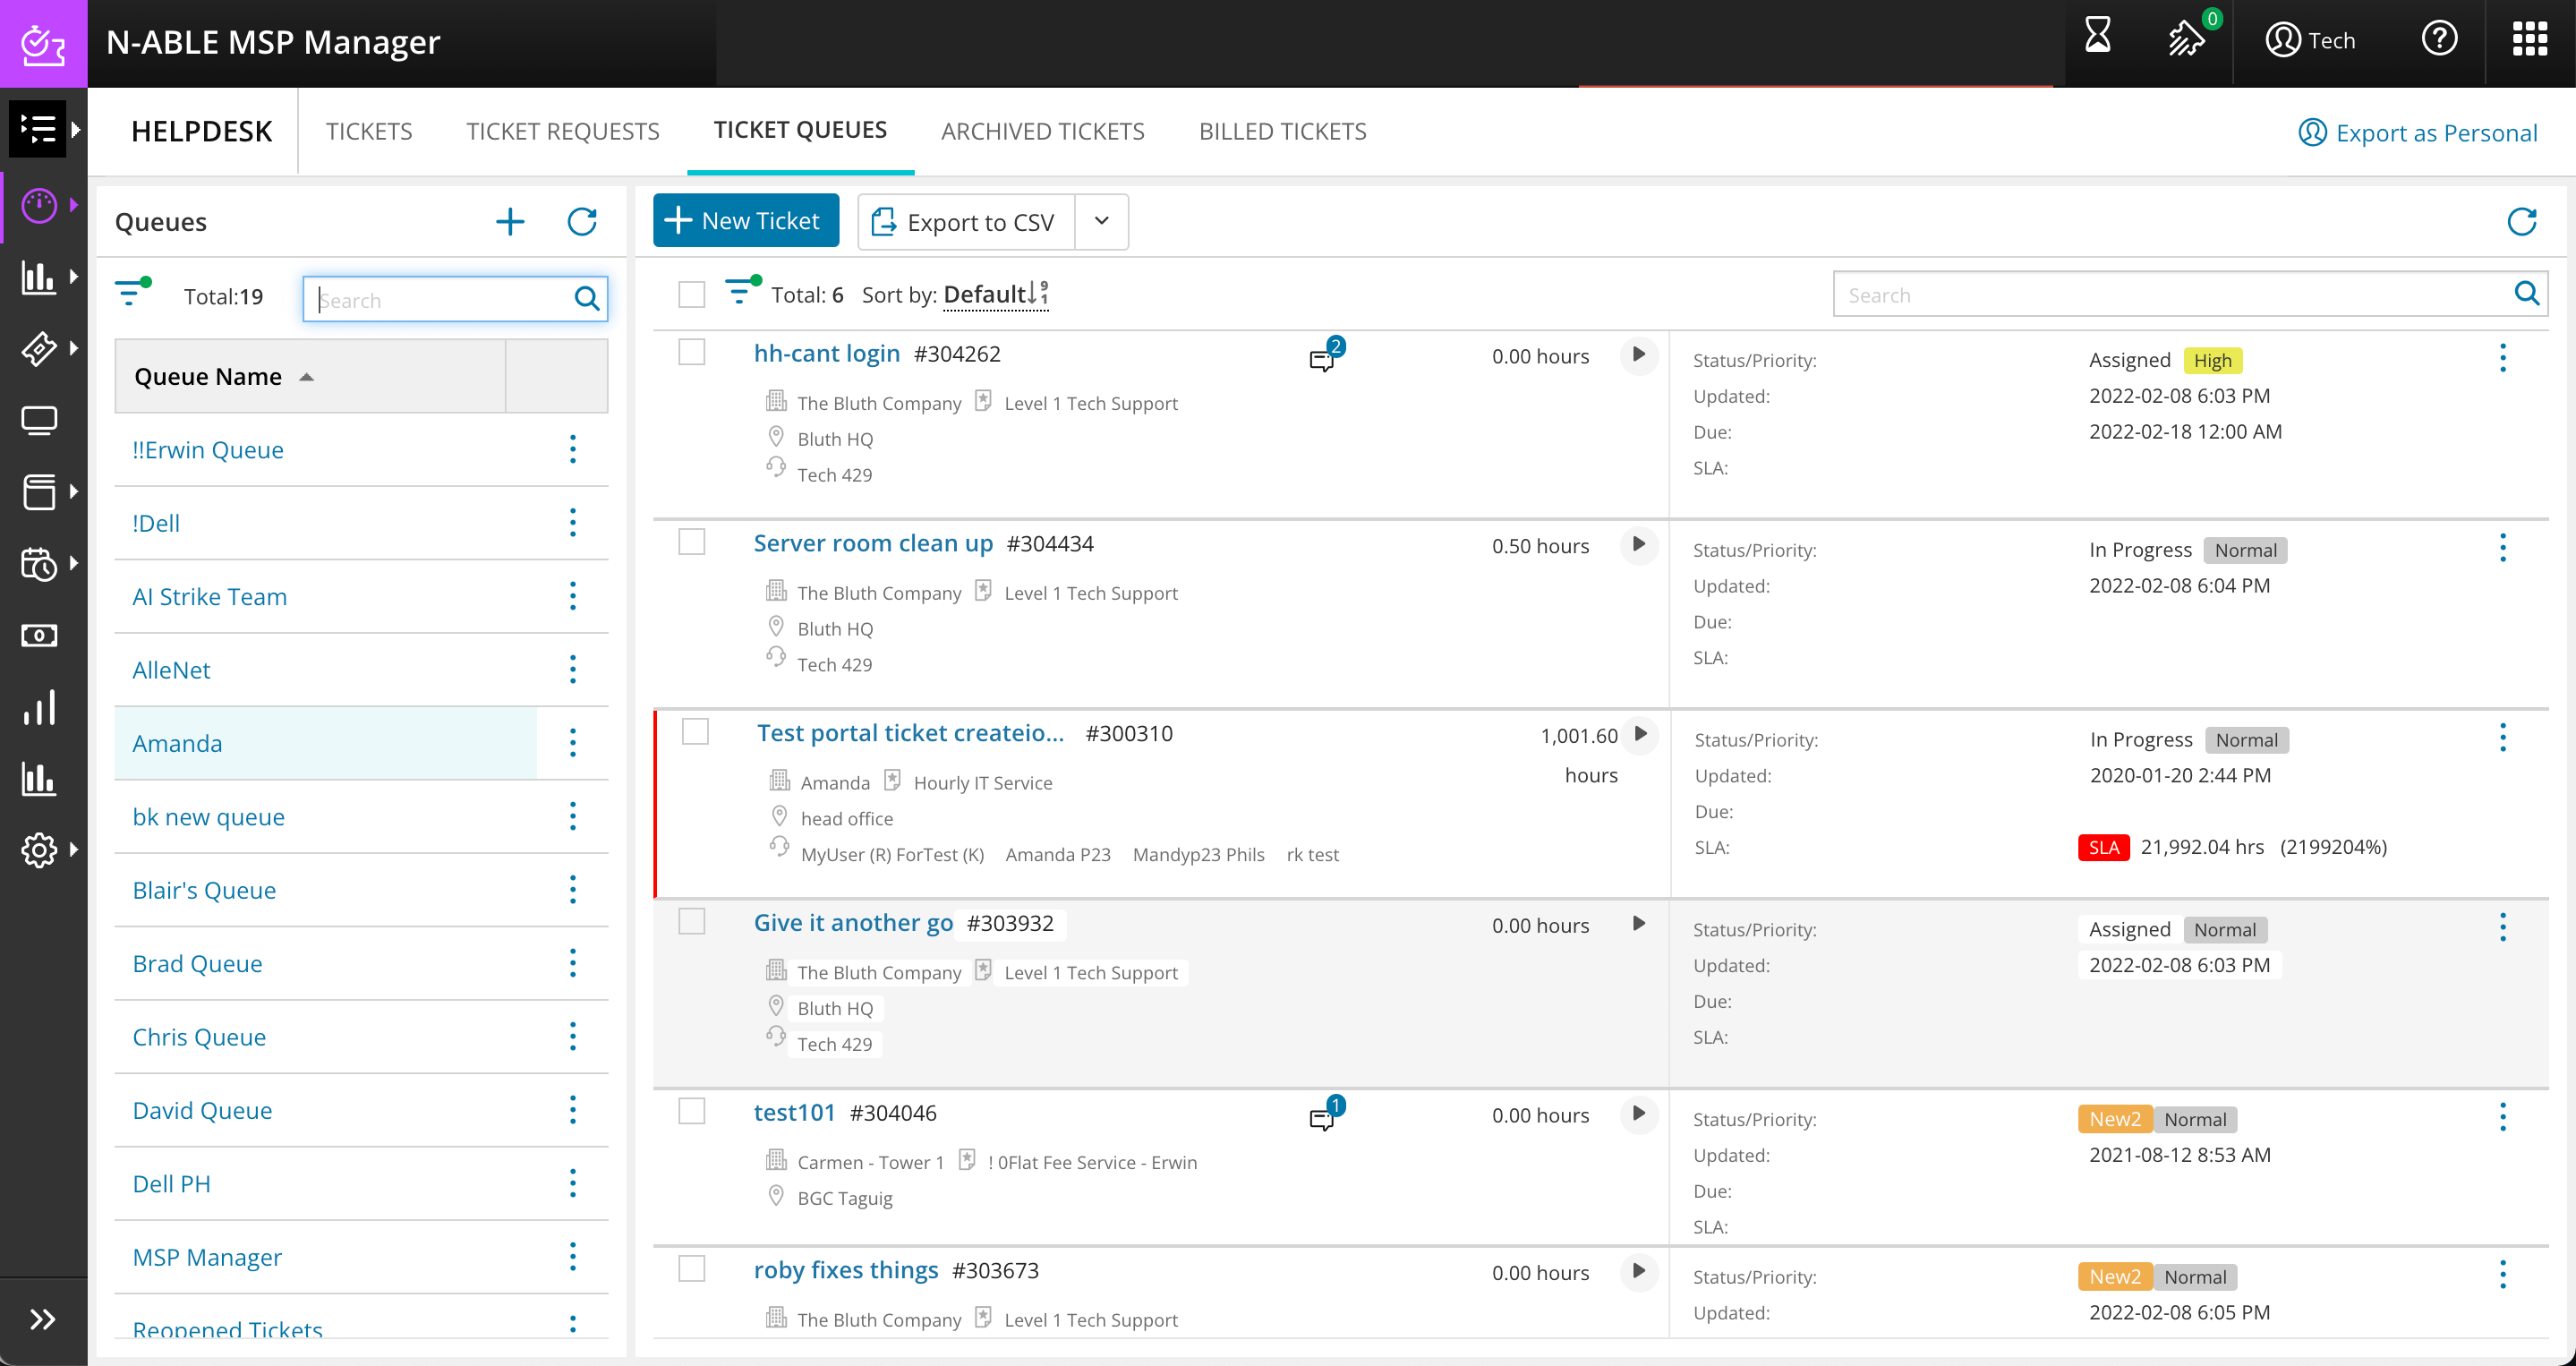2576x1366 pixels.
Task: Open the flying ticket notifications with 0 badge
Action: pos(2188,40)
